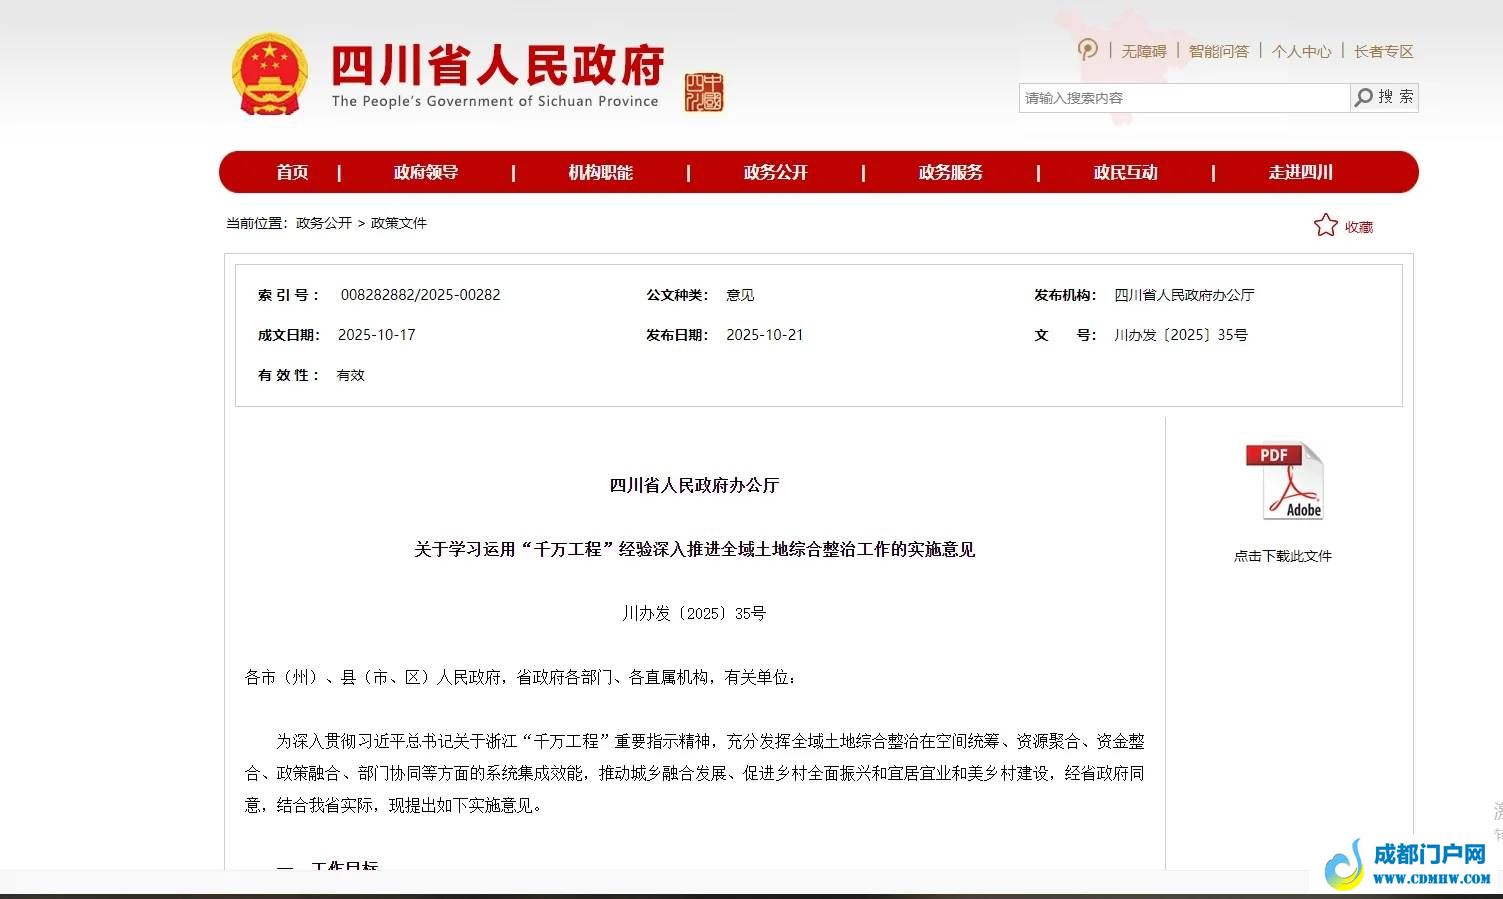Open the Adobe PDF file icon
Screen dimensions: 1503x899
1284,482
